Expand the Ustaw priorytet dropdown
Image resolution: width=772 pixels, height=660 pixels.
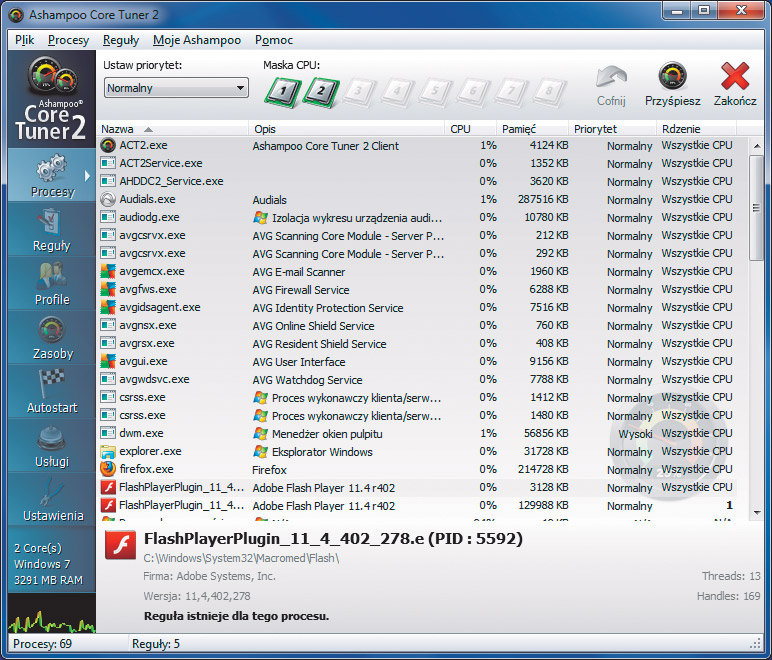[175, 88]
